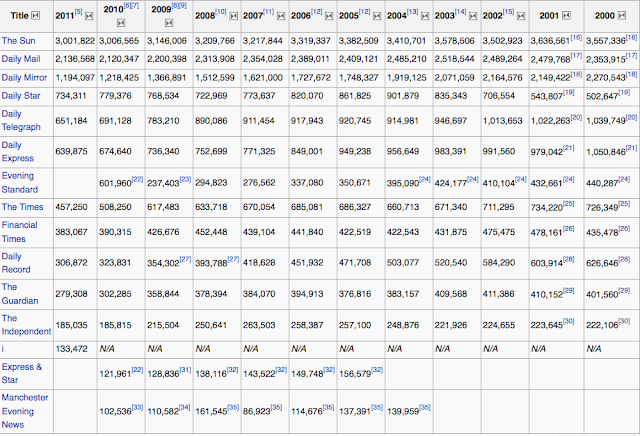Select The Times 2011 value 457,250
This screenshot has height=436, width=640.
71,207
